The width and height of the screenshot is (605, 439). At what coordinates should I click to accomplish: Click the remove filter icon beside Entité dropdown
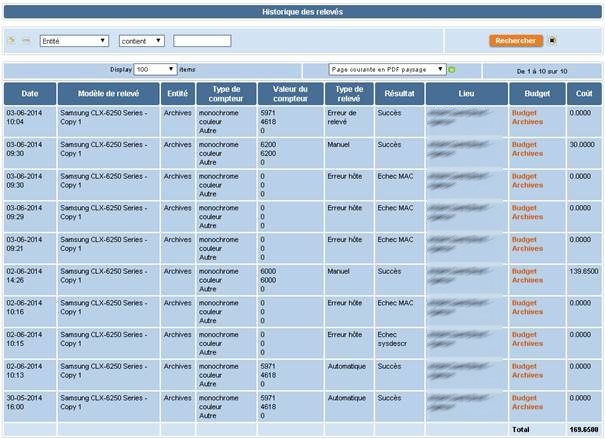[x=26, y=41]
